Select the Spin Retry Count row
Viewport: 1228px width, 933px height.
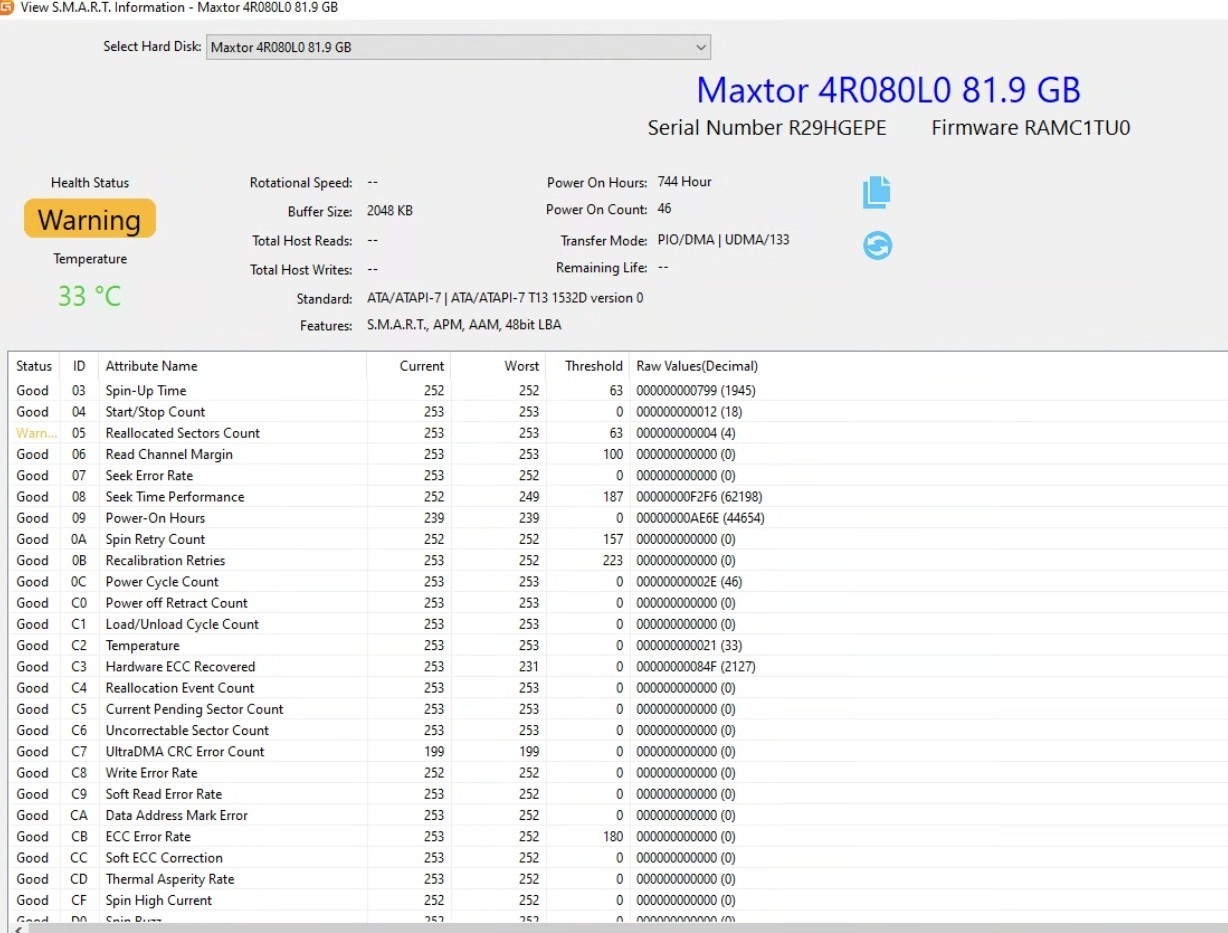coord(618,539)
